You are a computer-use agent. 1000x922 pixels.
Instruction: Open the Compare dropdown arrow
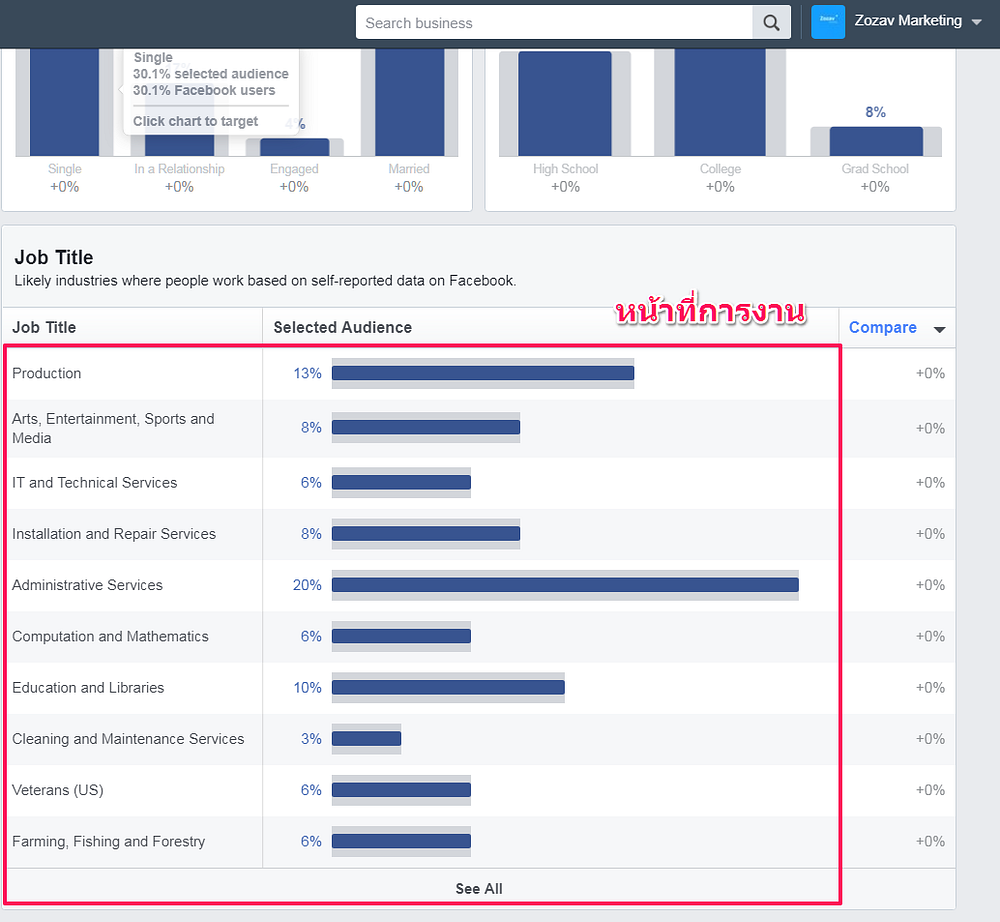(939, 329)
